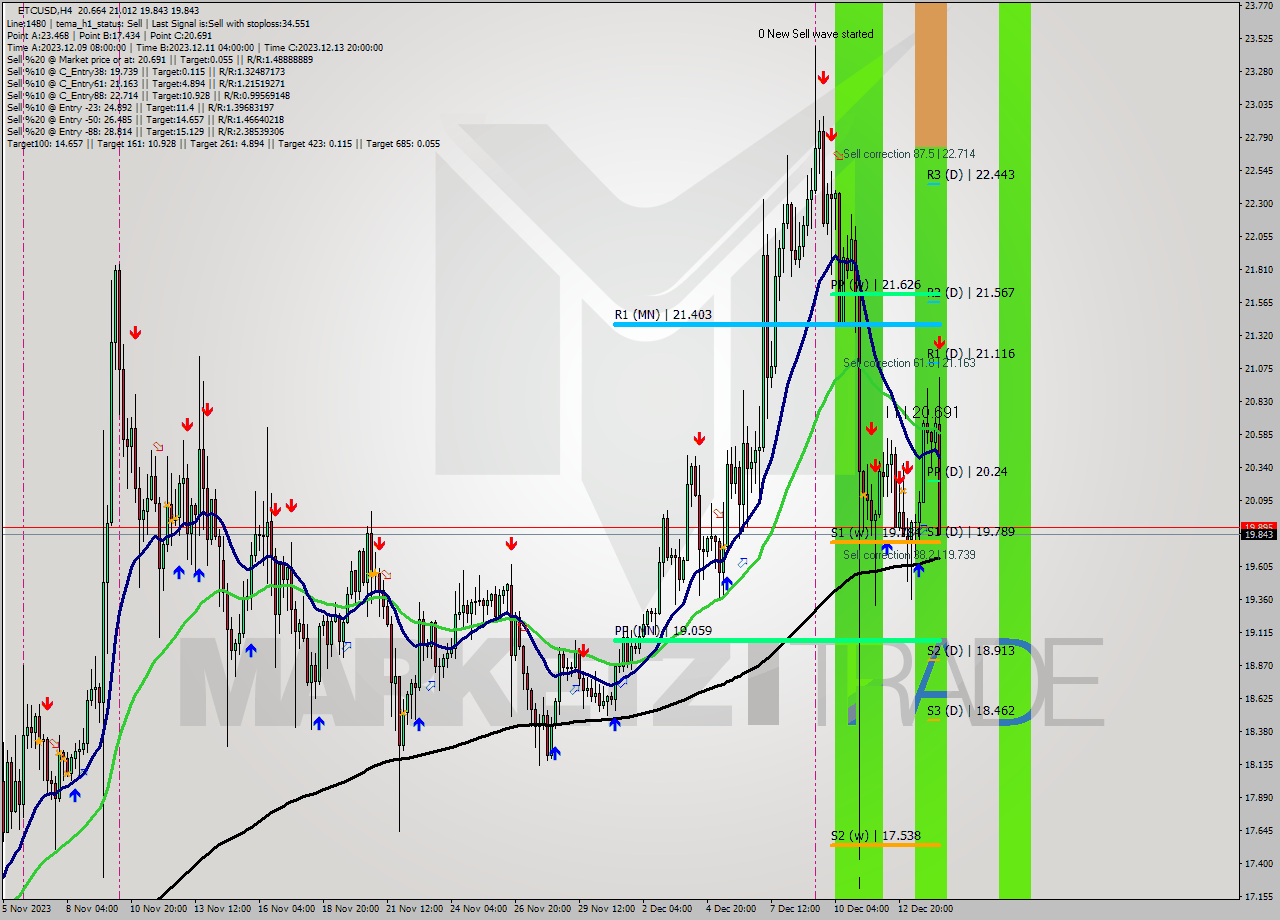Click 'Sell correction 61.8 | 21.163' label
This screenshot has height=920, width=1280.
tap(908, 363)
